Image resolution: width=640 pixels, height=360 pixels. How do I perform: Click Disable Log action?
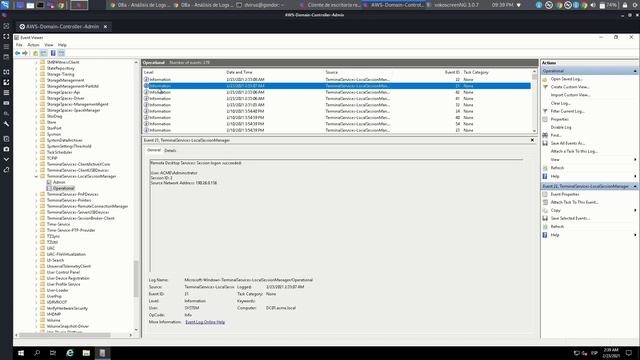(x=561, y=127)
